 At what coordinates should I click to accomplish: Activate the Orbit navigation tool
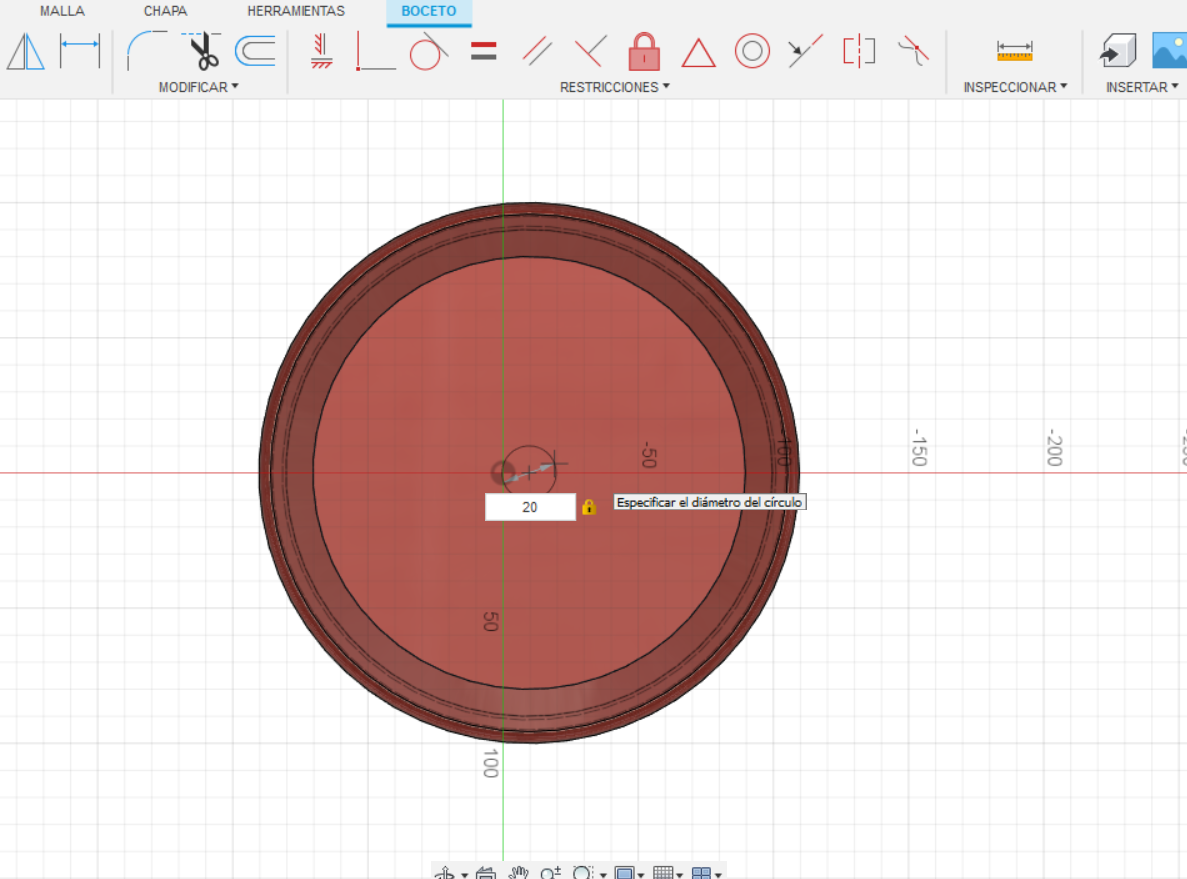click(445, 872)
